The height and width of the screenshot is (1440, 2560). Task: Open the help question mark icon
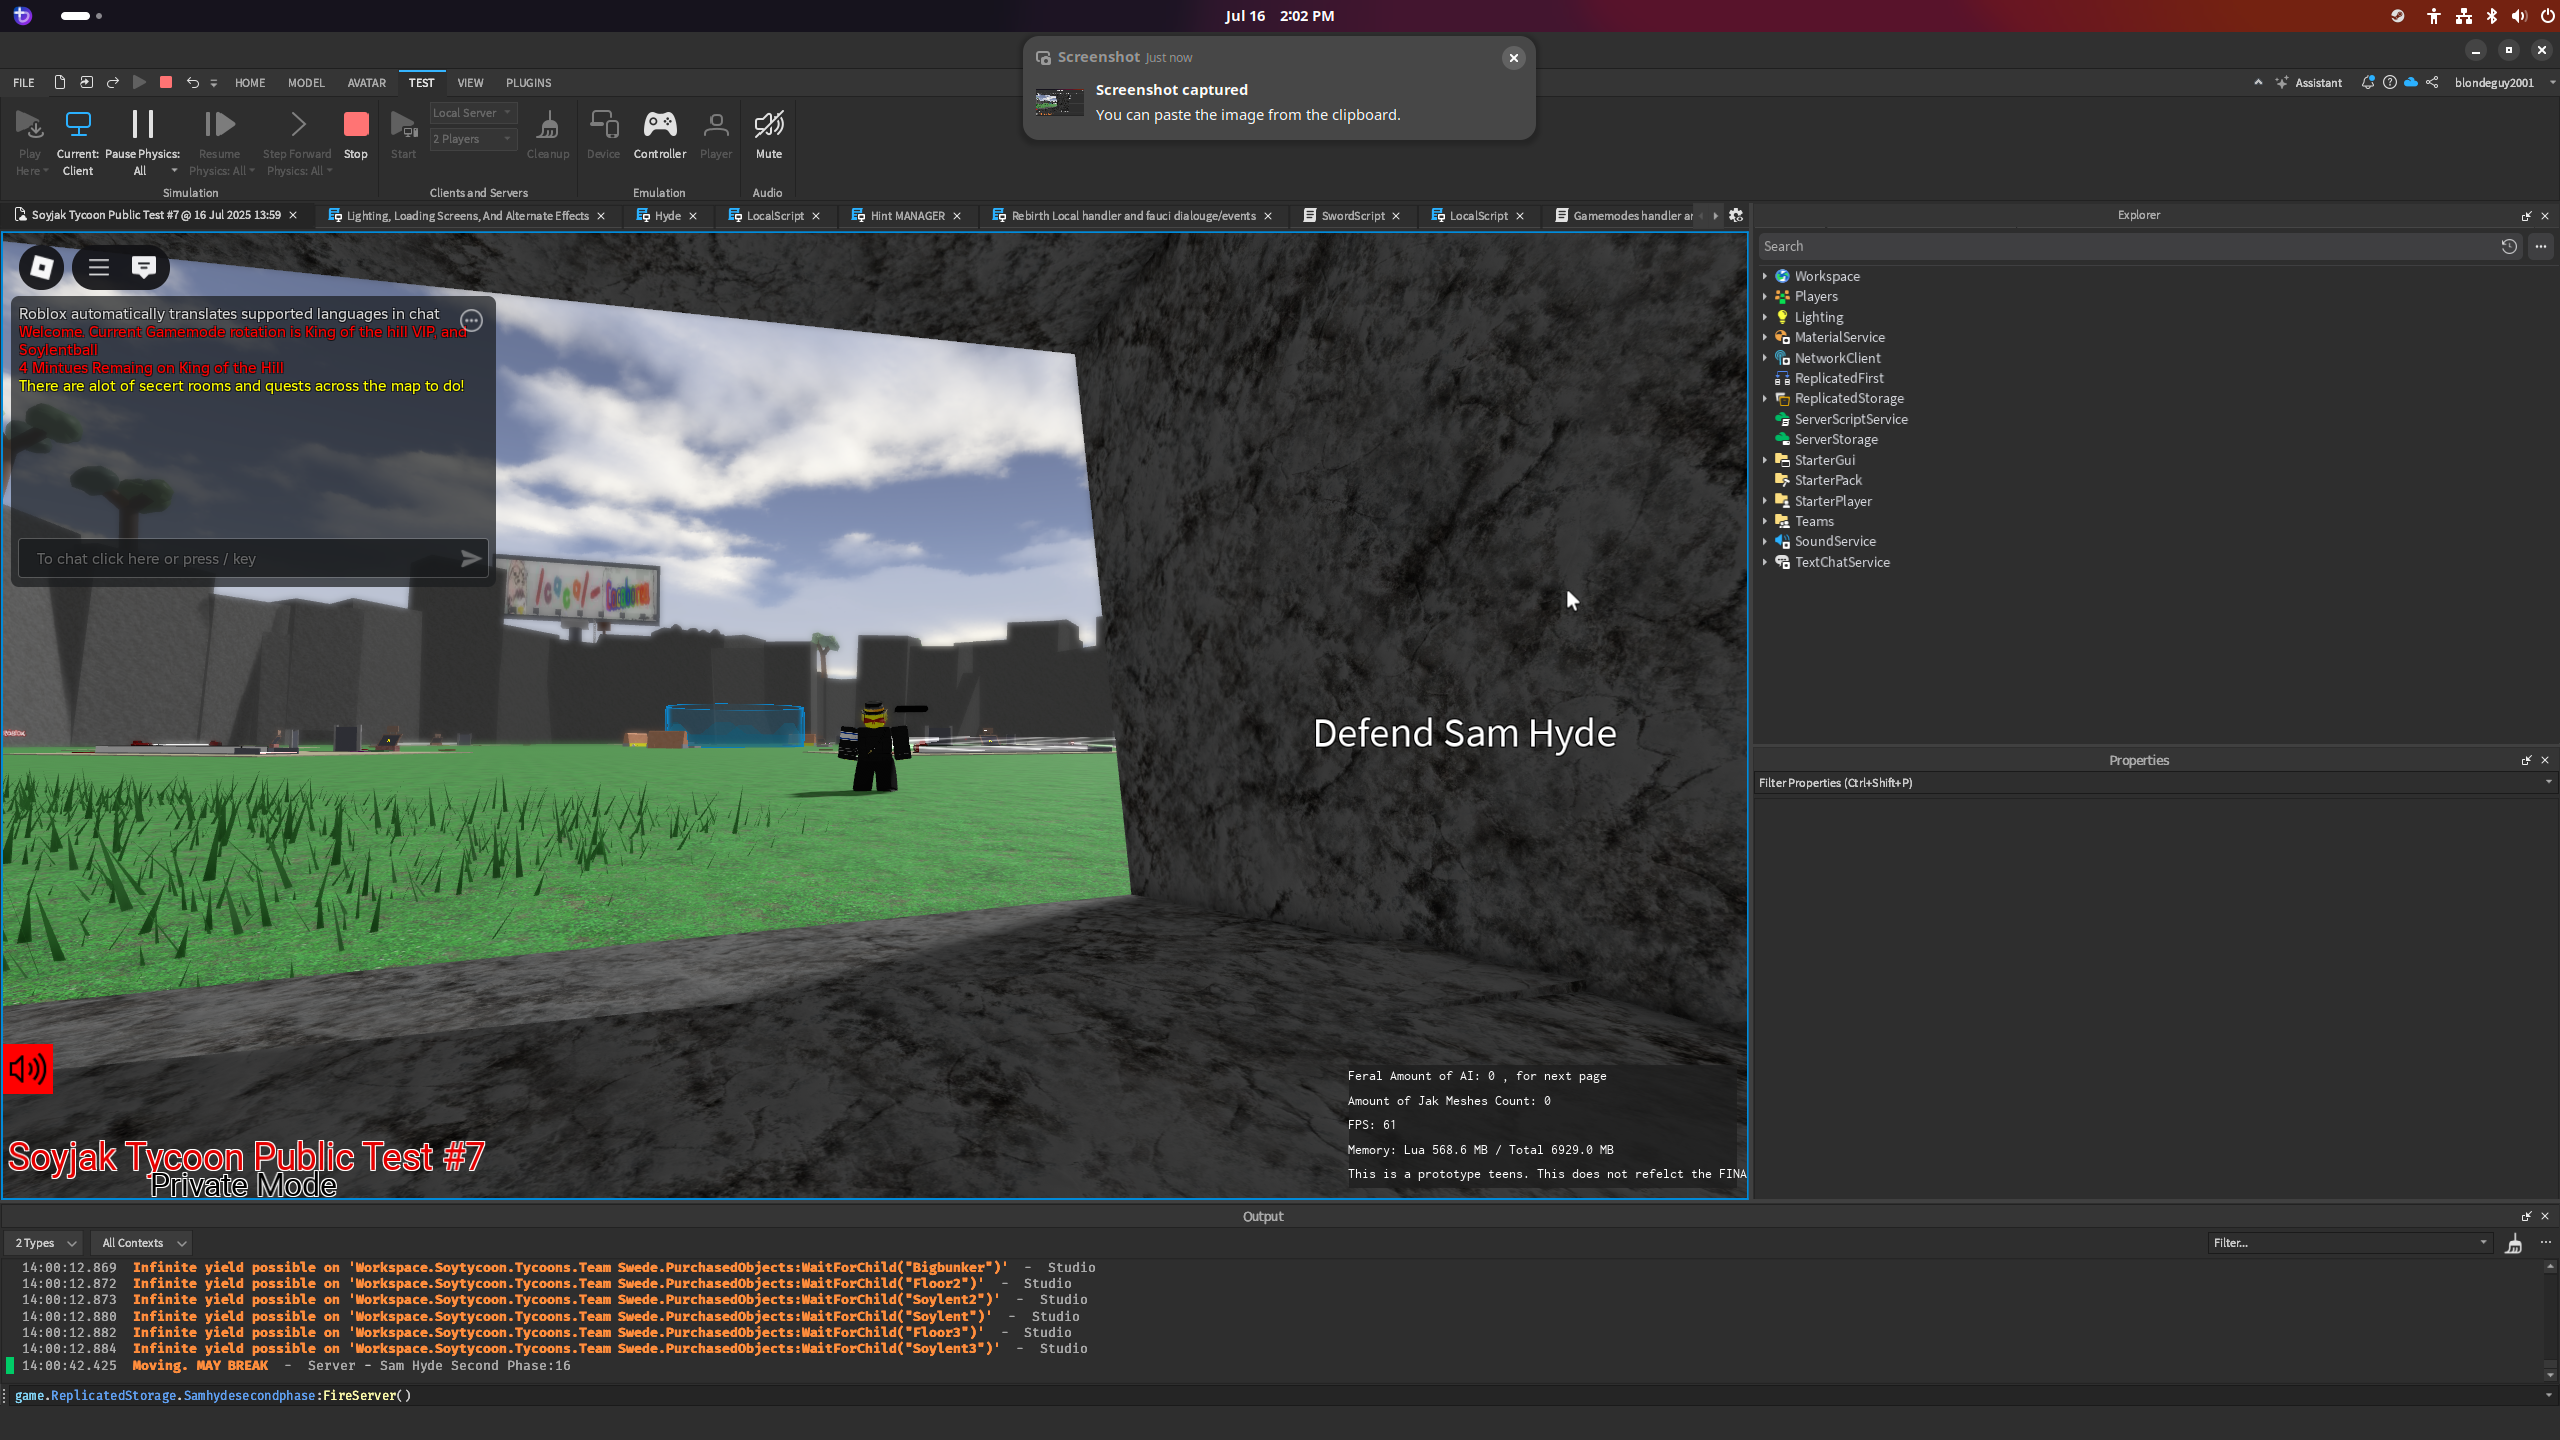click(2390, 83)
